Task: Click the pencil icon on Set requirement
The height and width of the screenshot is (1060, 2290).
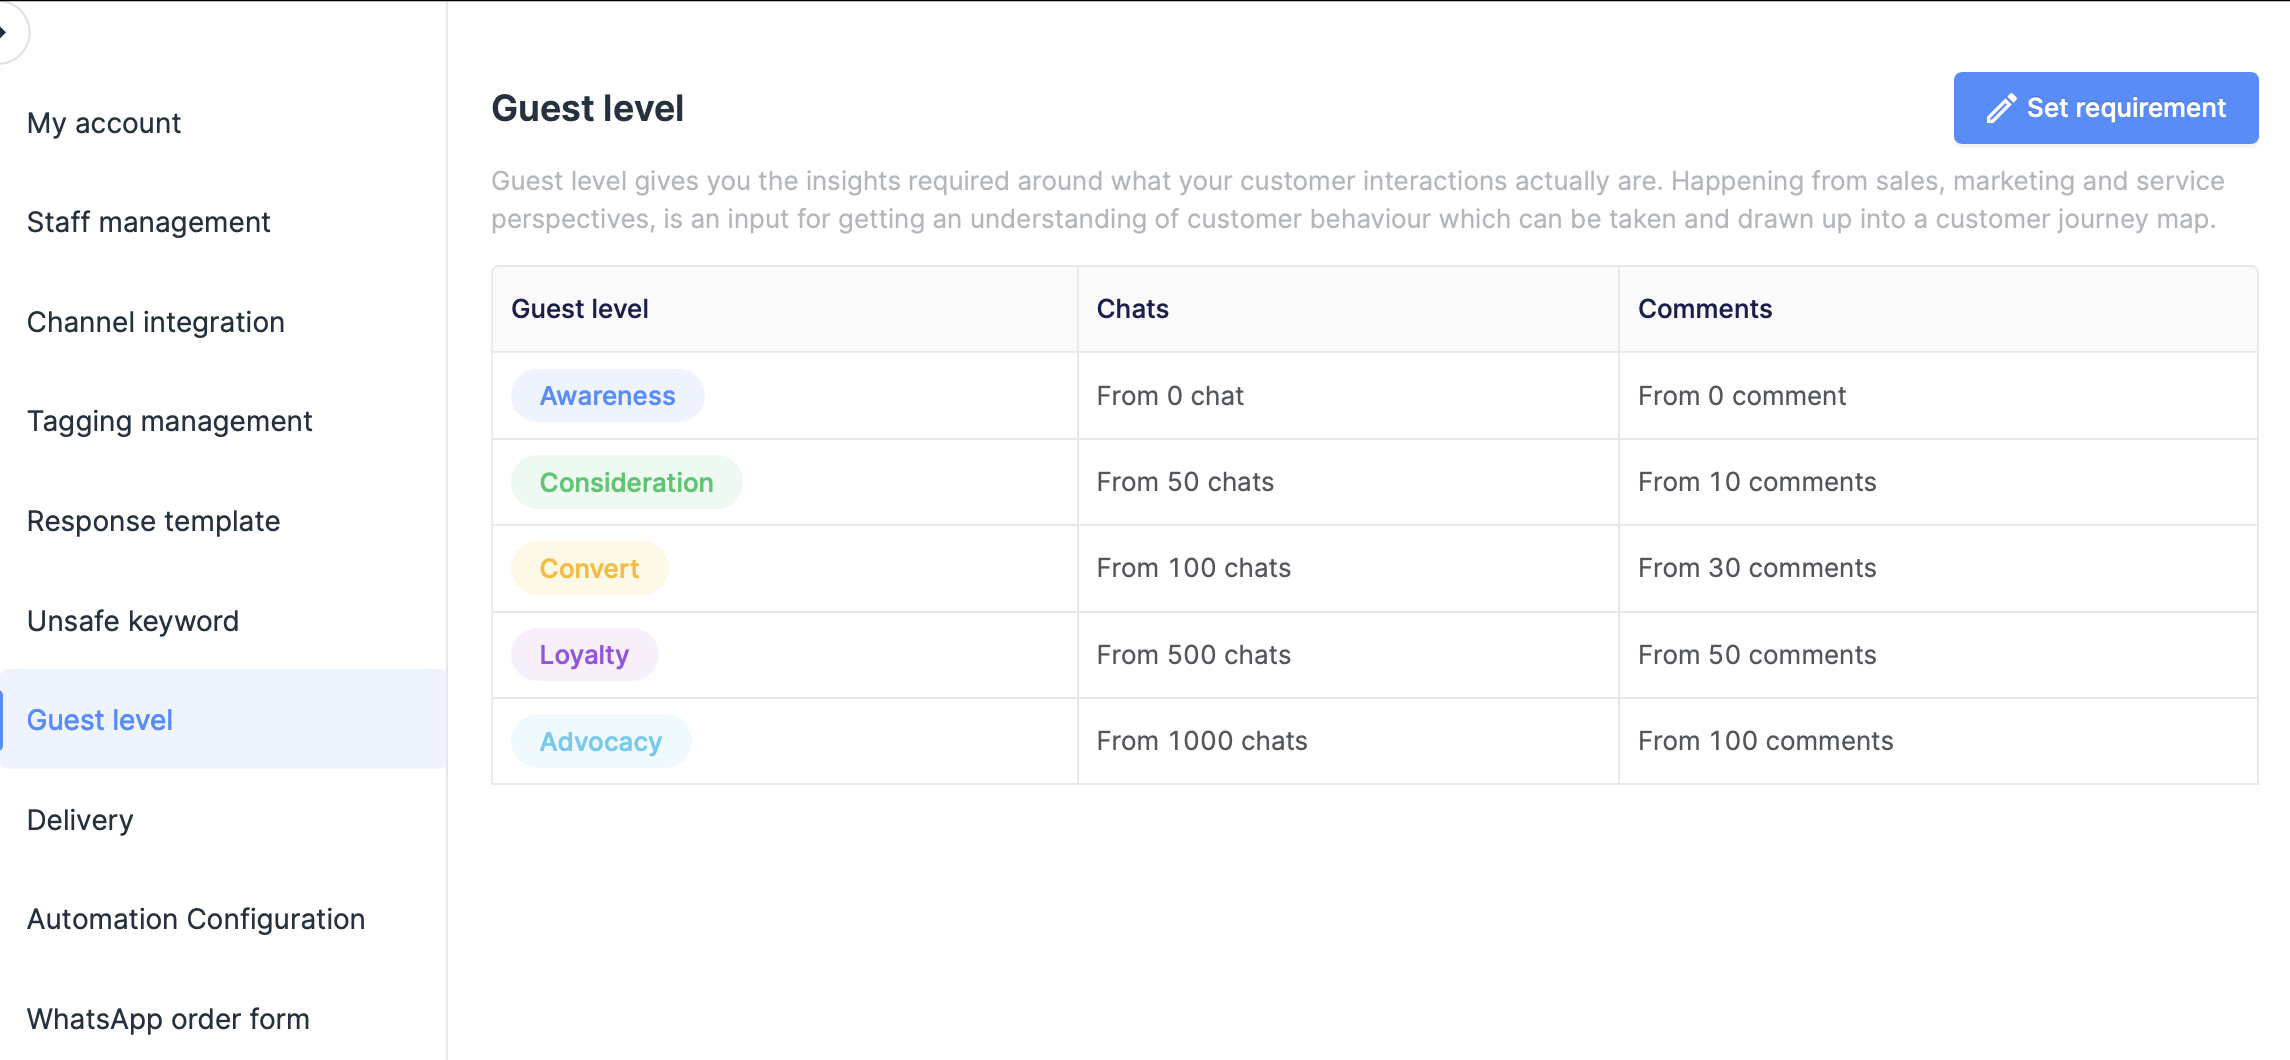Action: tap(2001, 108)
